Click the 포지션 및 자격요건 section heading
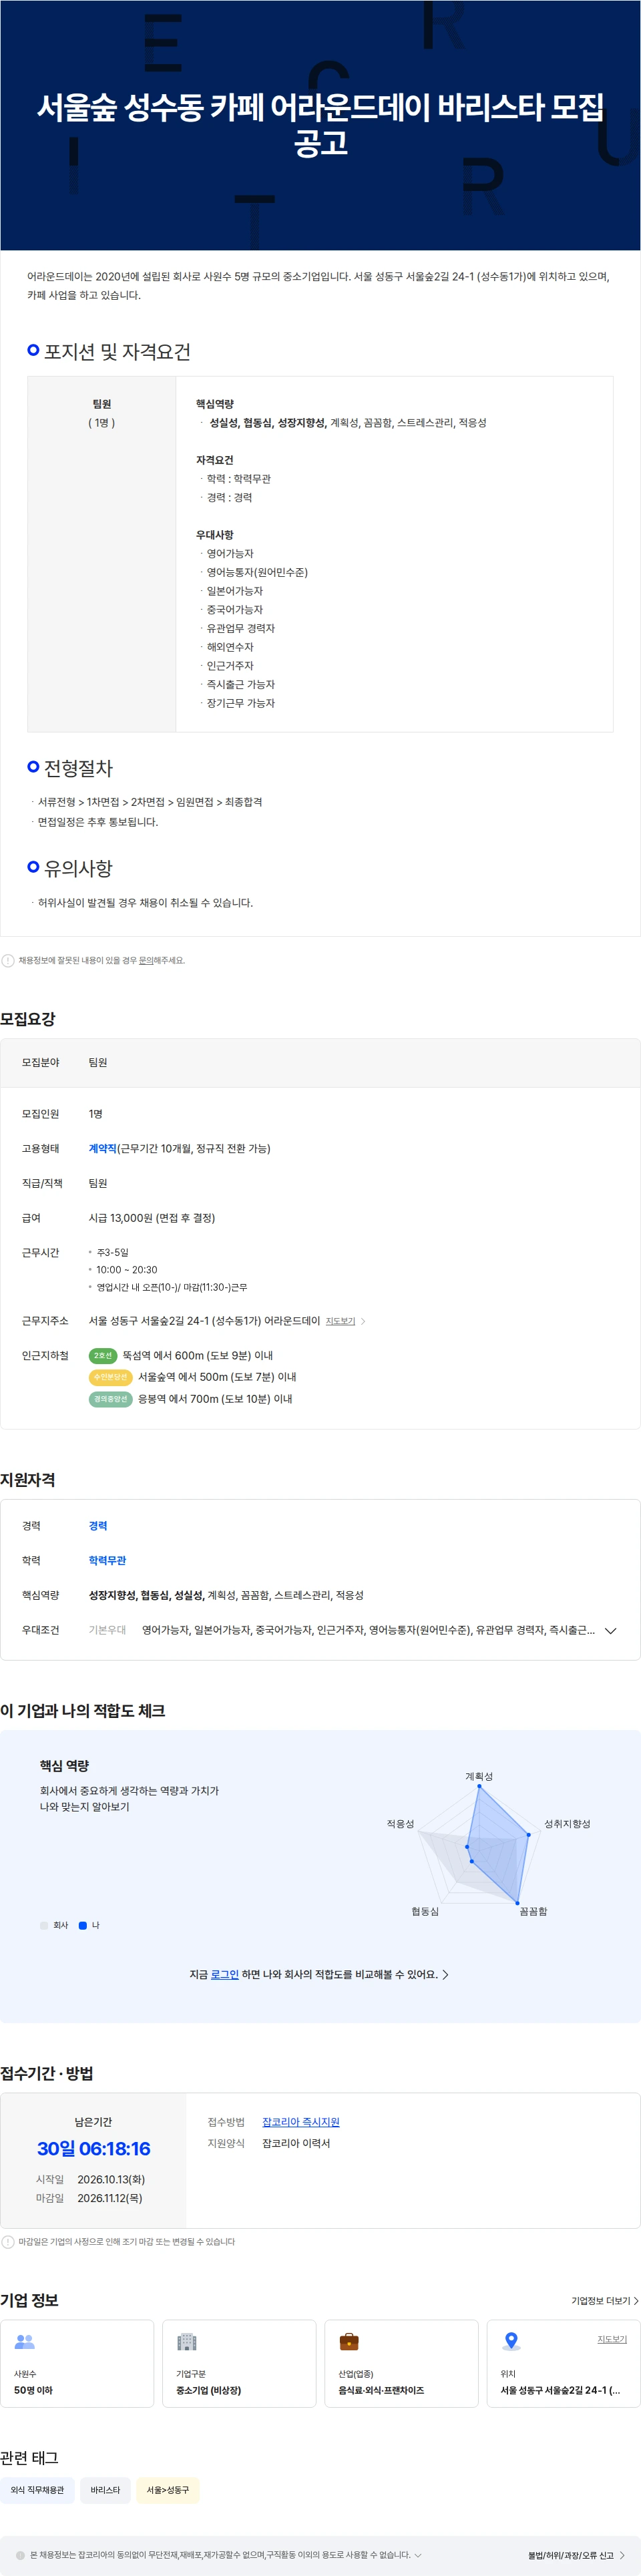Screen dimensions: 641x2576 [x=117, y=351]
